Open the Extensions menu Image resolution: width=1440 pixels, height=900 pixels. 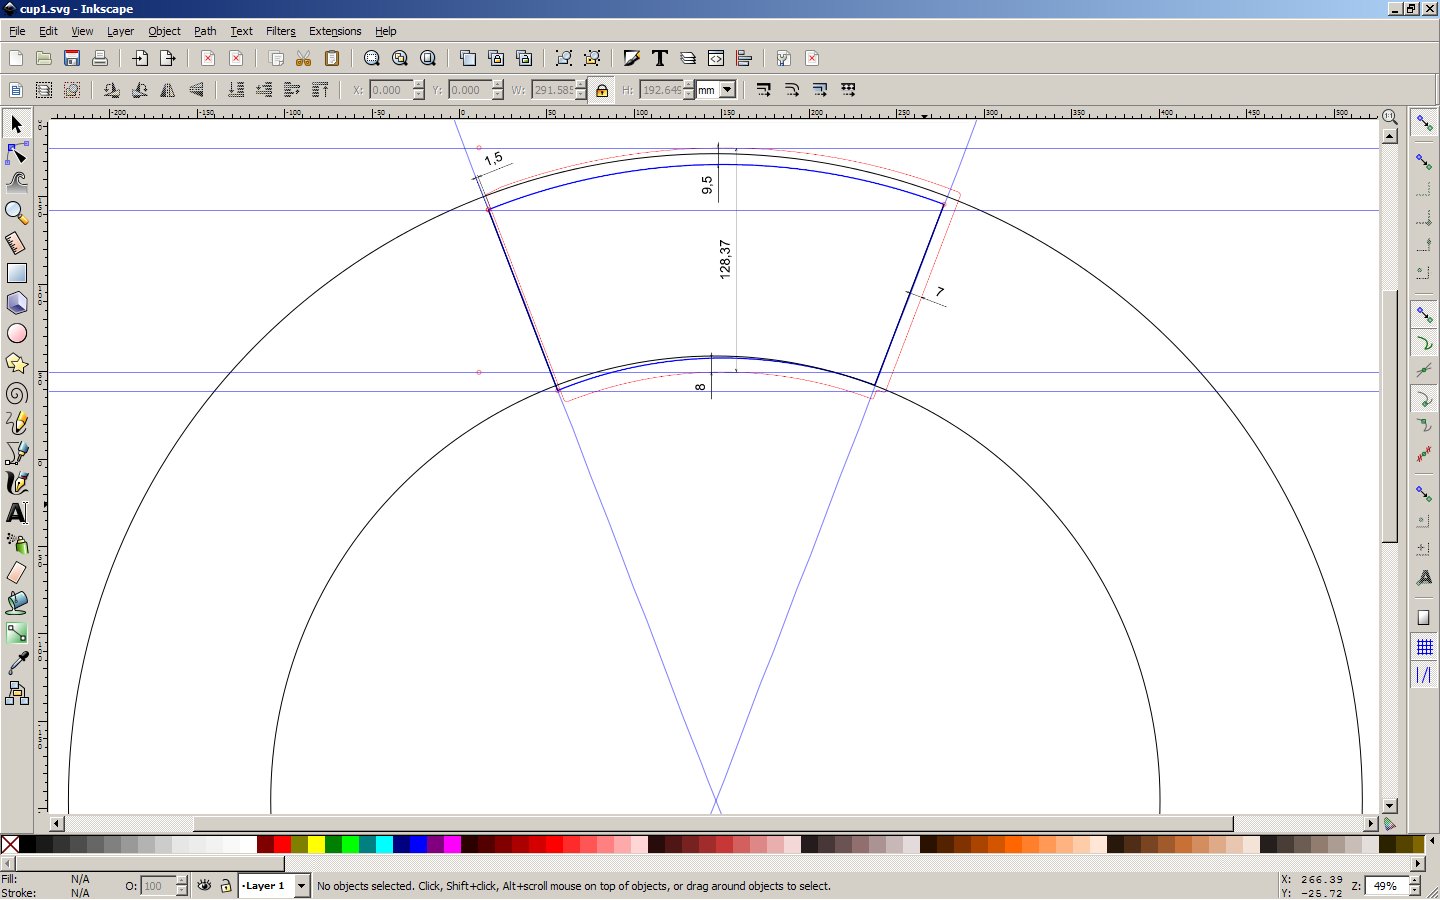(335, 31)
